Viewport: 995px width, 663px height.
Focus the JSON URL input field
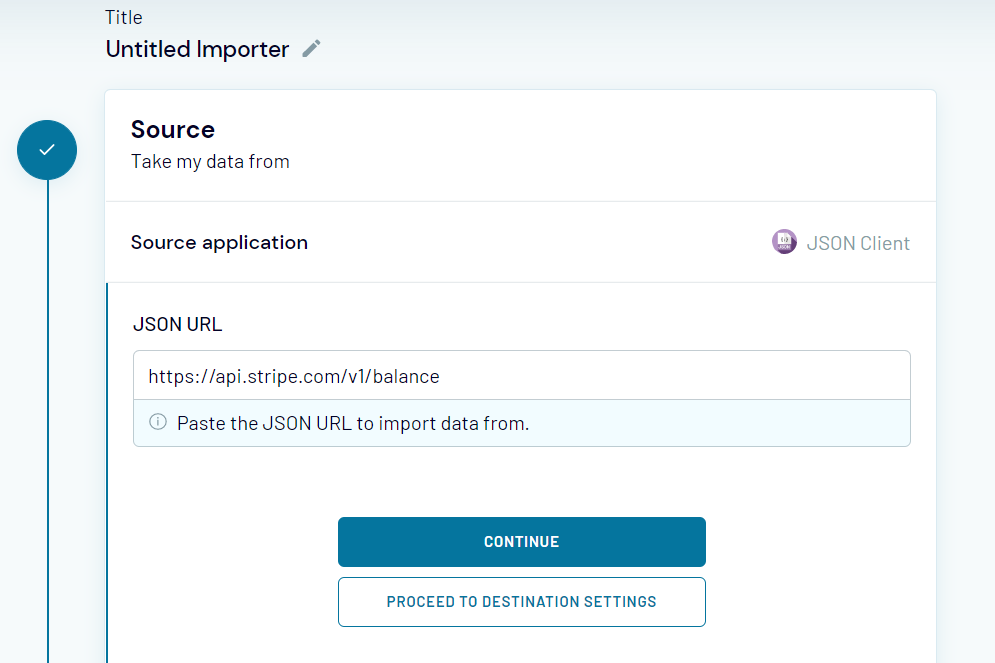pos(522,376)
